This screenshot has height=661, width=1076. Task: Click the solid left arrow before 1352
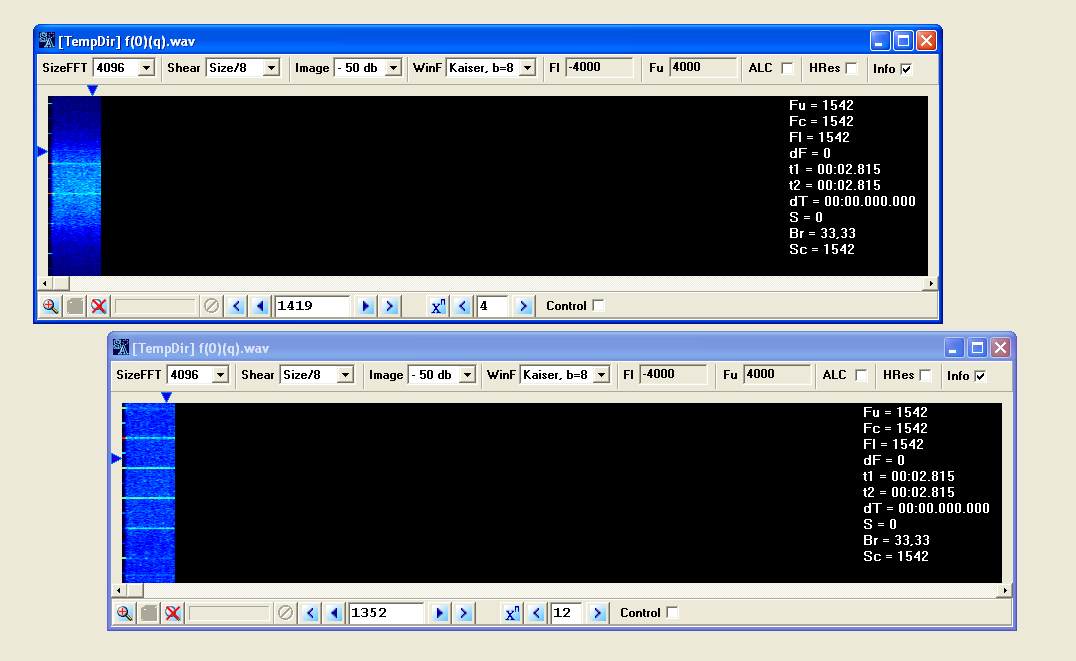pos(335,613)
